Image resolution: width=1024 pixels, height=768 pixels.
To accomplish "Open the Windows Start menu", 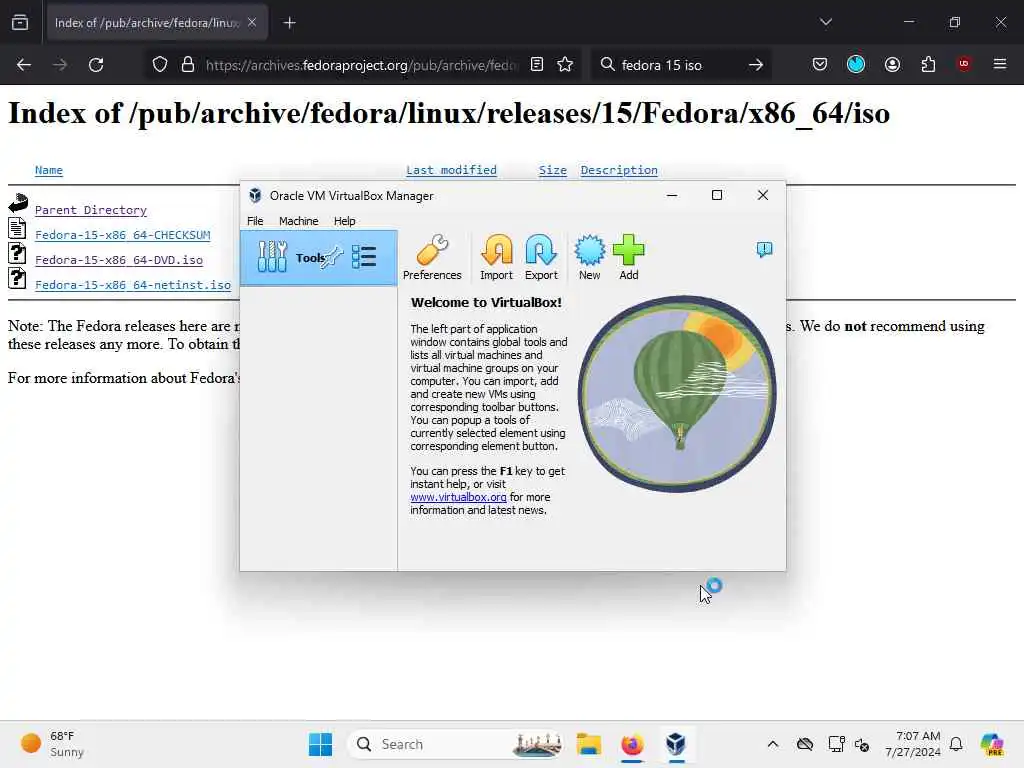I will [320, 744].
